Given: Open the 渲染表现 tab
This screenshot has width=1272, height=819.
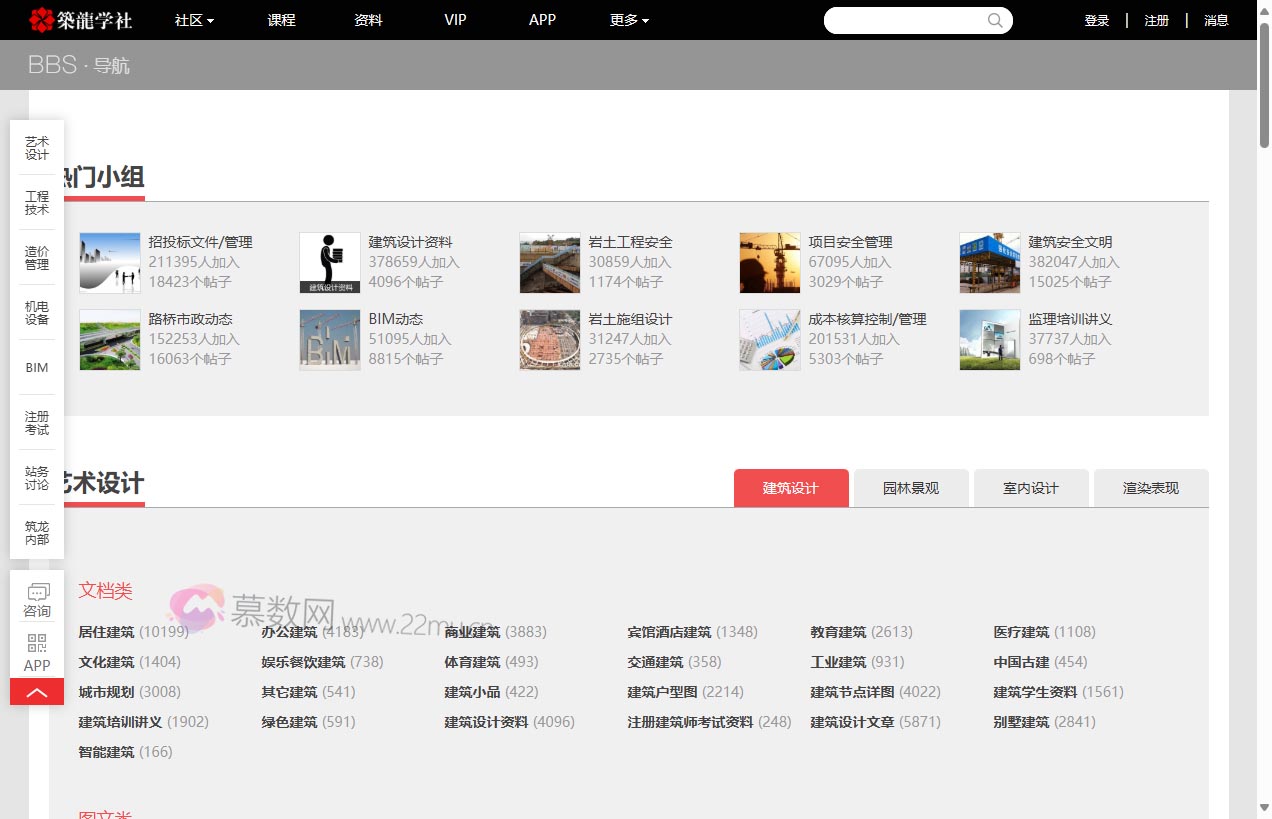Looking at the screenshot, I should 1150,488.
